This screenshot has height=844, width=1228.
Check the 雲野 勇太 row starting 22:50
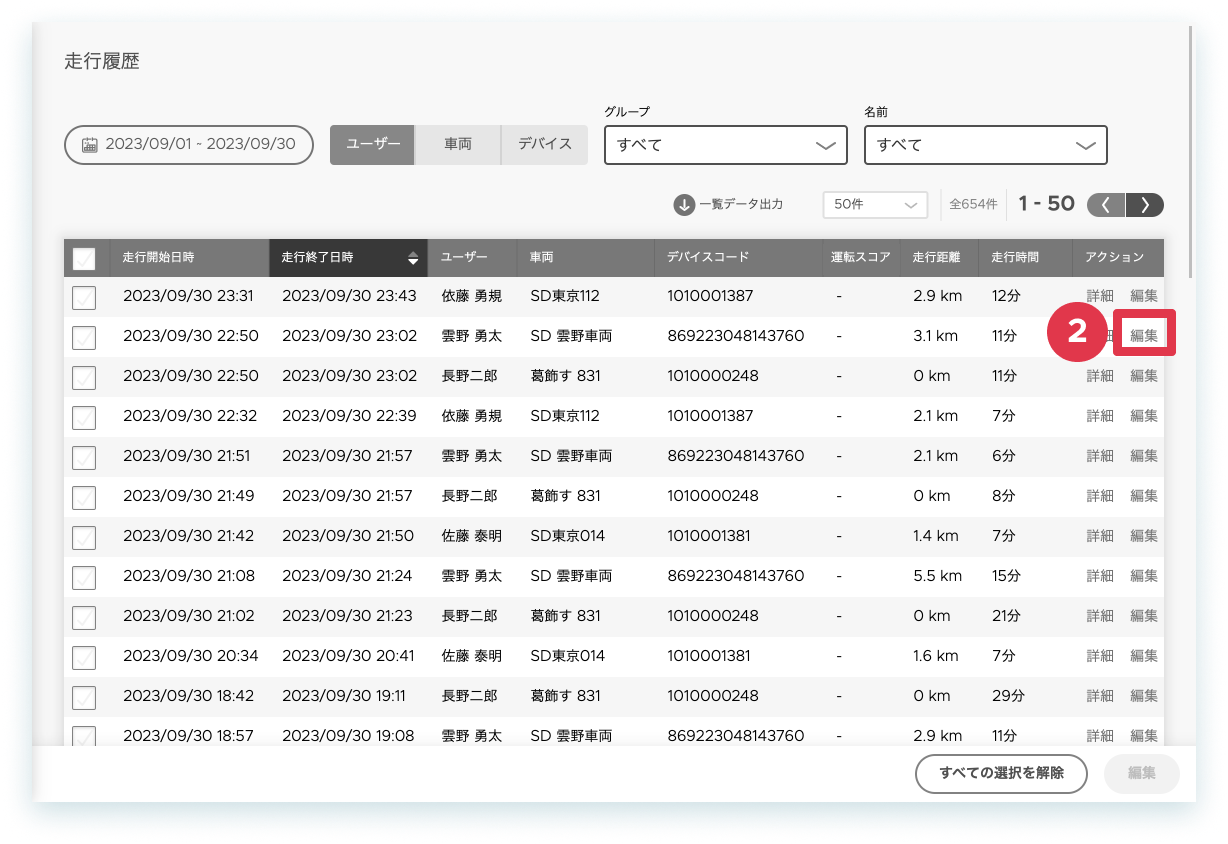tap(84, 337)
